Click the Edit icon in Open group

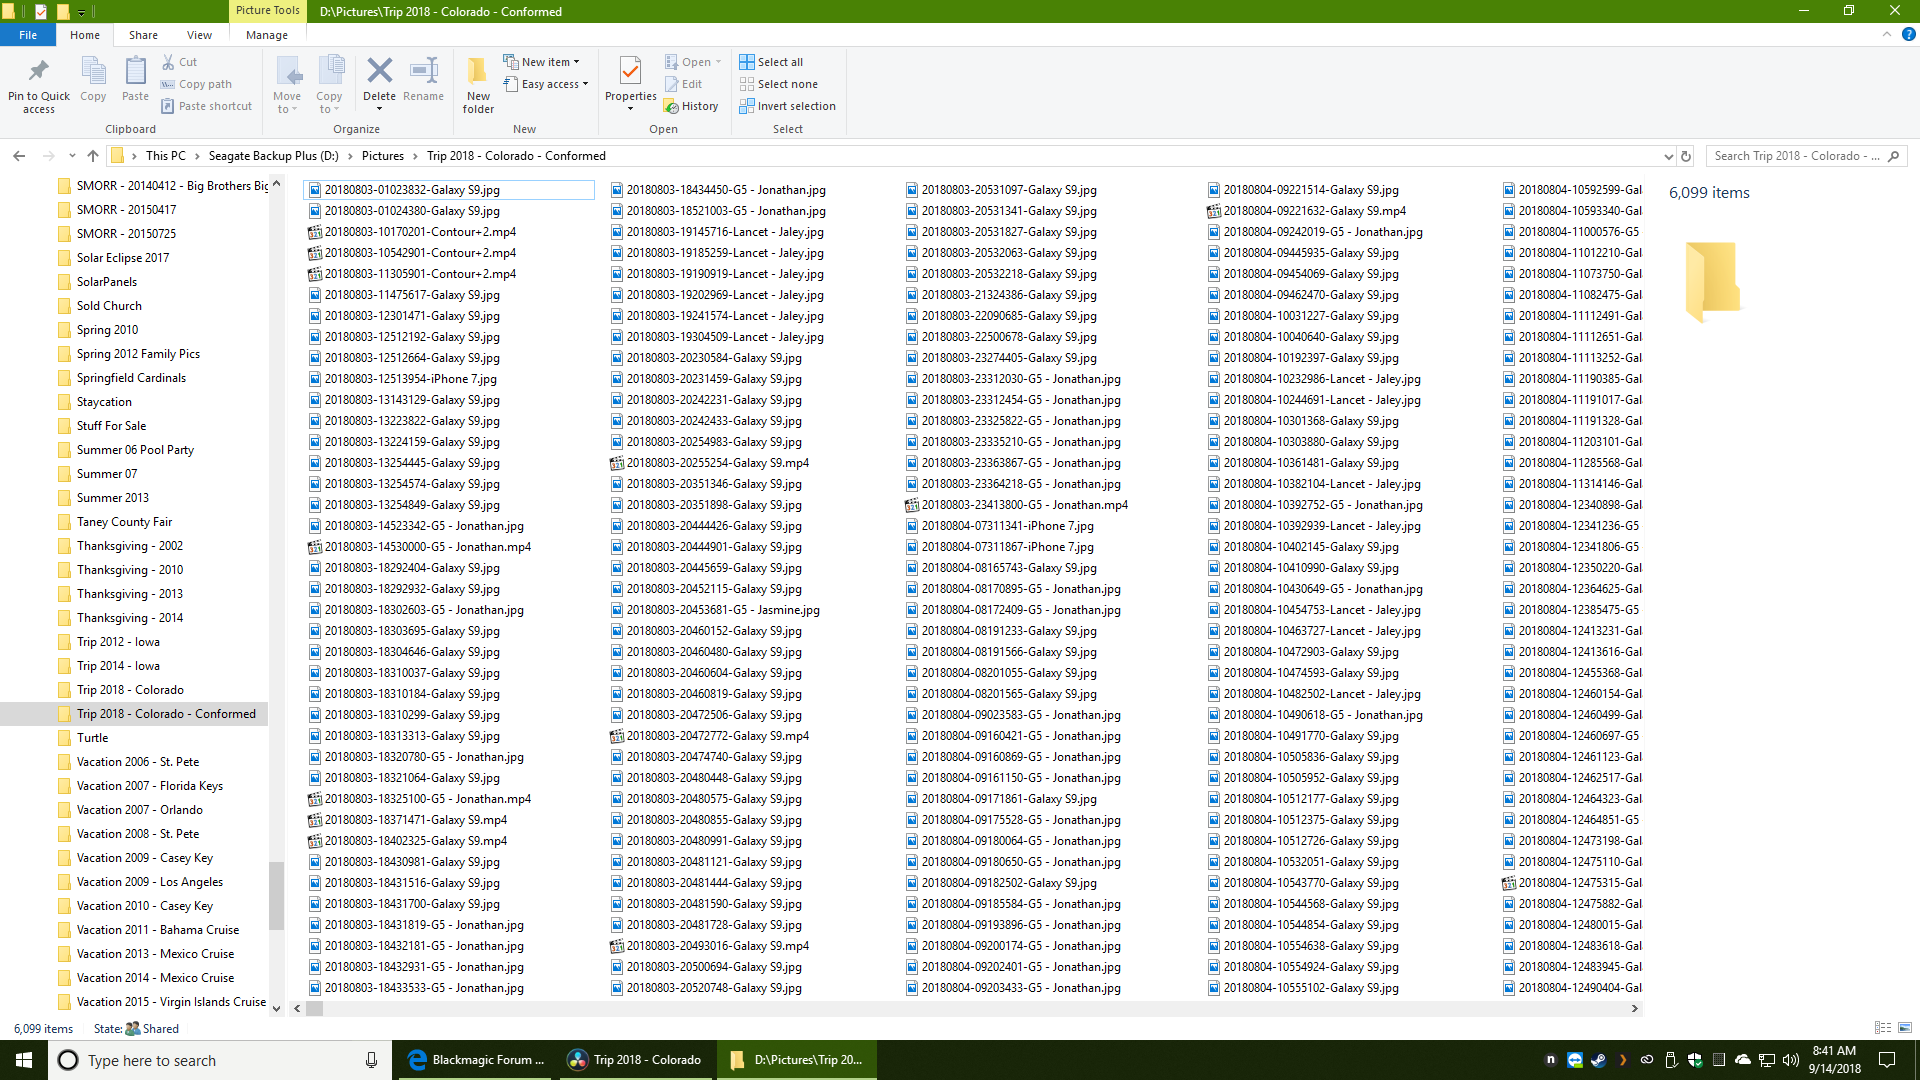(671, 84)
